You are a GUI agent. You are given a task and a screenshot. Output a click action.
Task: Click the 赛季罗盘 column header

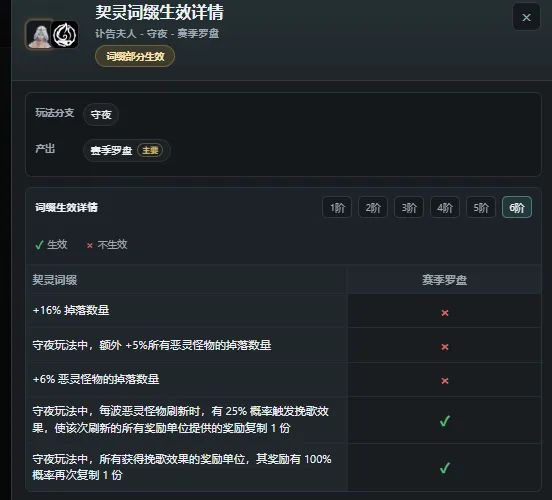pos(444,280)
